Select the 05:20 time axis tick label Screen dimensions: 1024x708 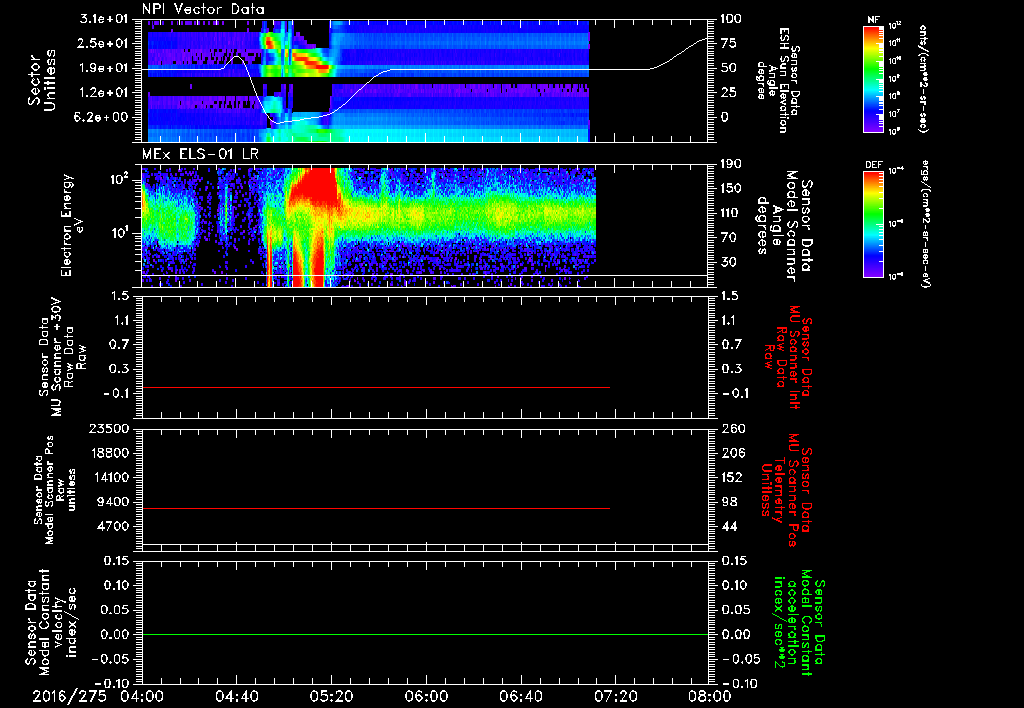332,696
